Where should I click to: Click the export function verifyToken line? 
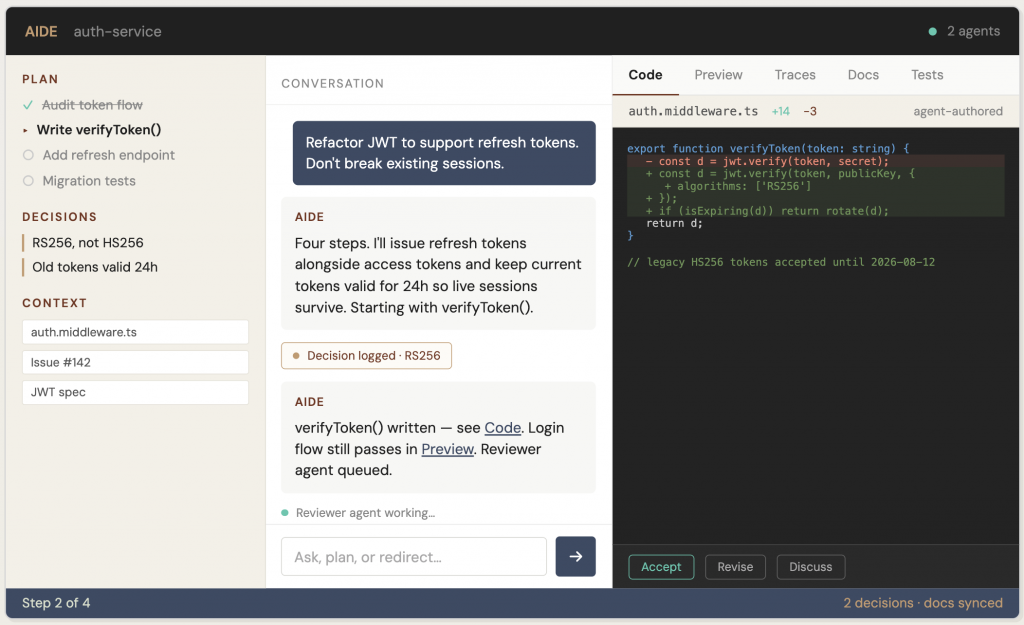tap(768, 149)
